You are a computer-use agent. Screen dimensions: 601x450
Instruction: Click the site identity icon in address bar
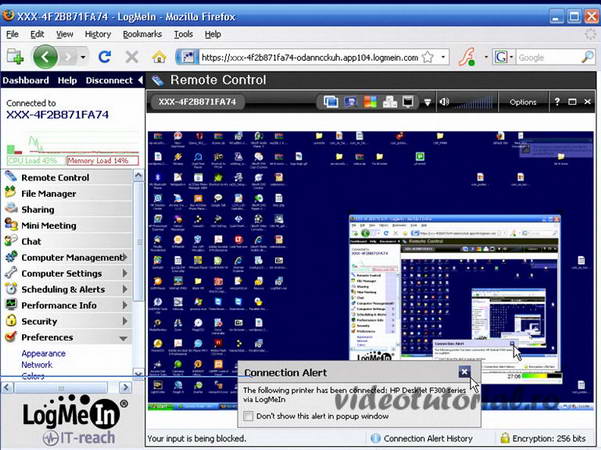point(187,57)
